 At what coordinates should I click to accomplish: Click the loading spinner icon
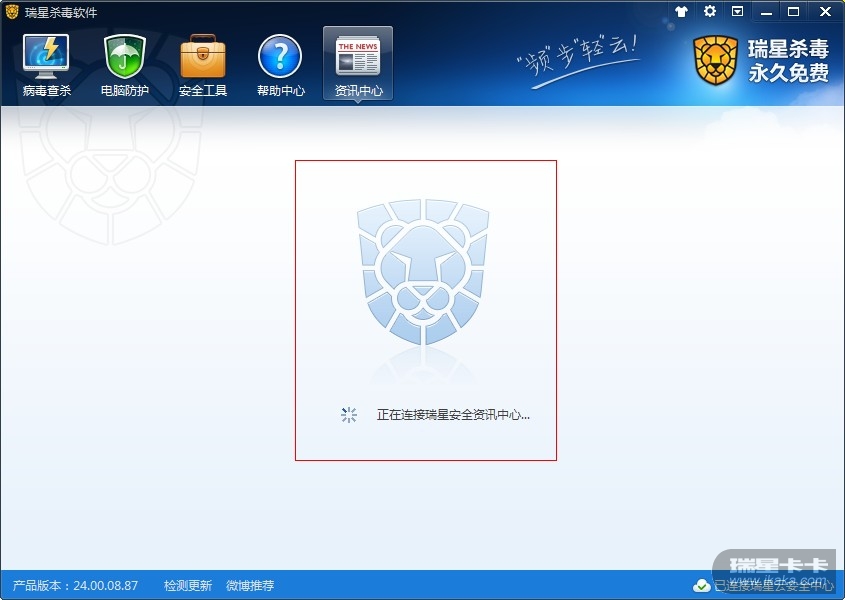tap(349, 415)
